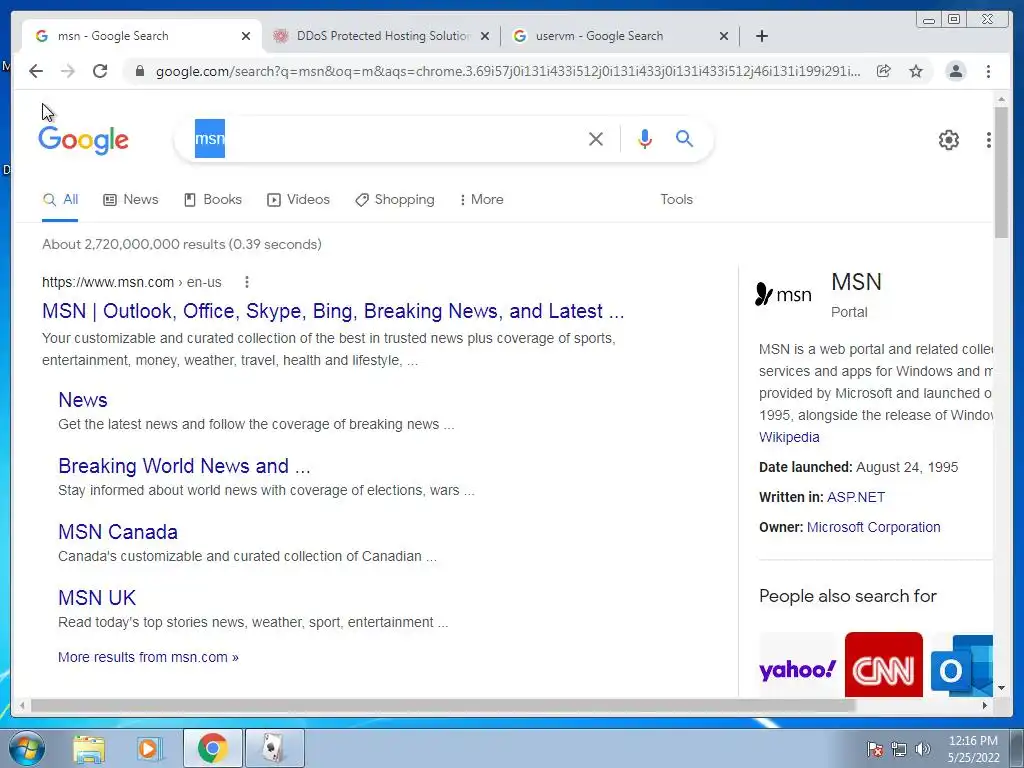
Task: Open a new tab with plus button
Action: (x=761, y=36)
